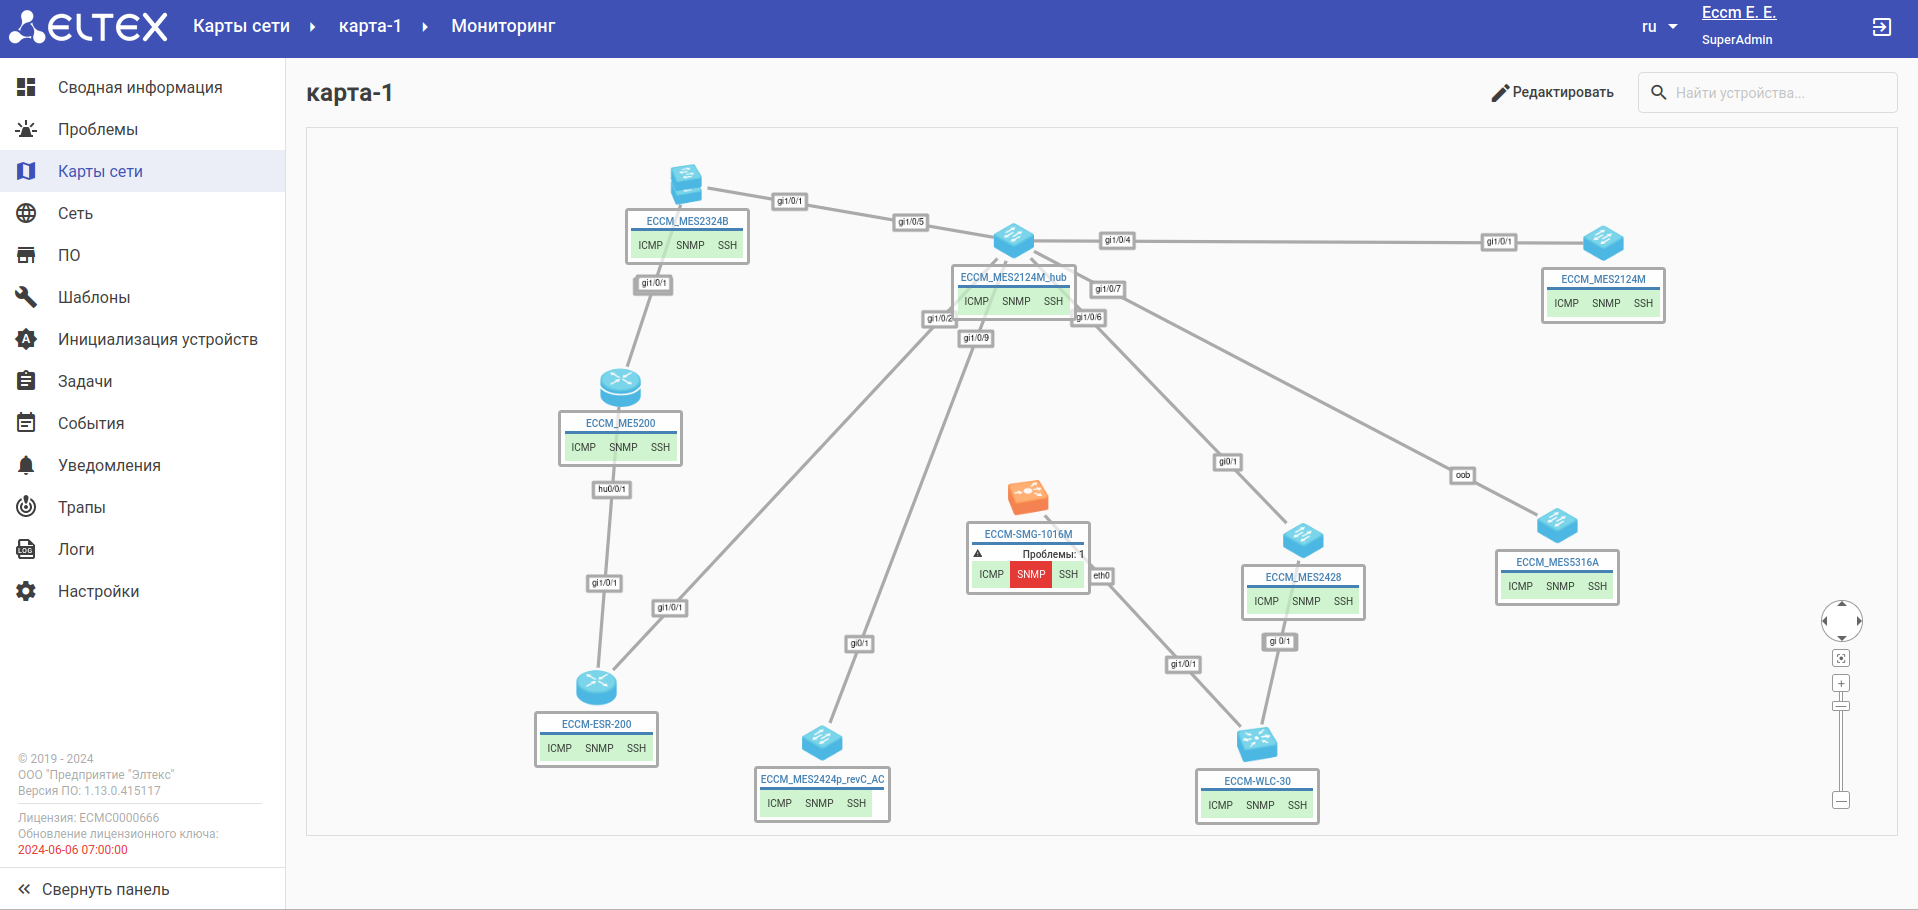Click the gi1/0/4 port label
The height and width of the screenshot is (910, 1918).
(x=1117, y=240)
